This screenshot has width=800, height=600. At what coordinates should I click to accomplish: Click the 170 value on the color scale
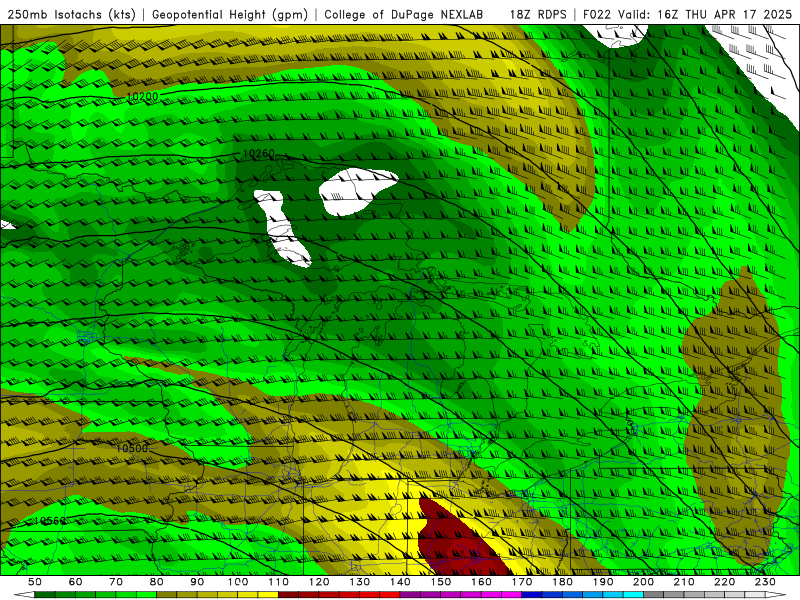522,582
